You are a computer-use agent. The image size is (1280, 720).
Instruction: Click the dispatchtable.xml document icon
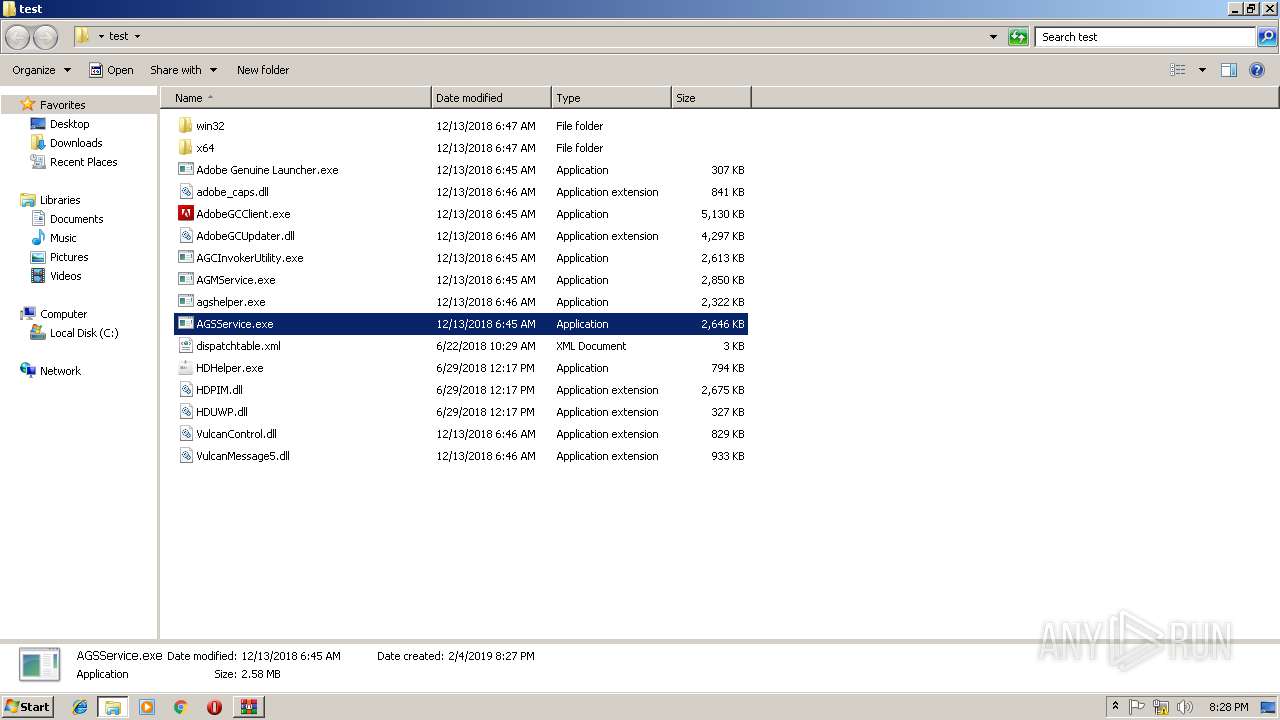(185, 346)
